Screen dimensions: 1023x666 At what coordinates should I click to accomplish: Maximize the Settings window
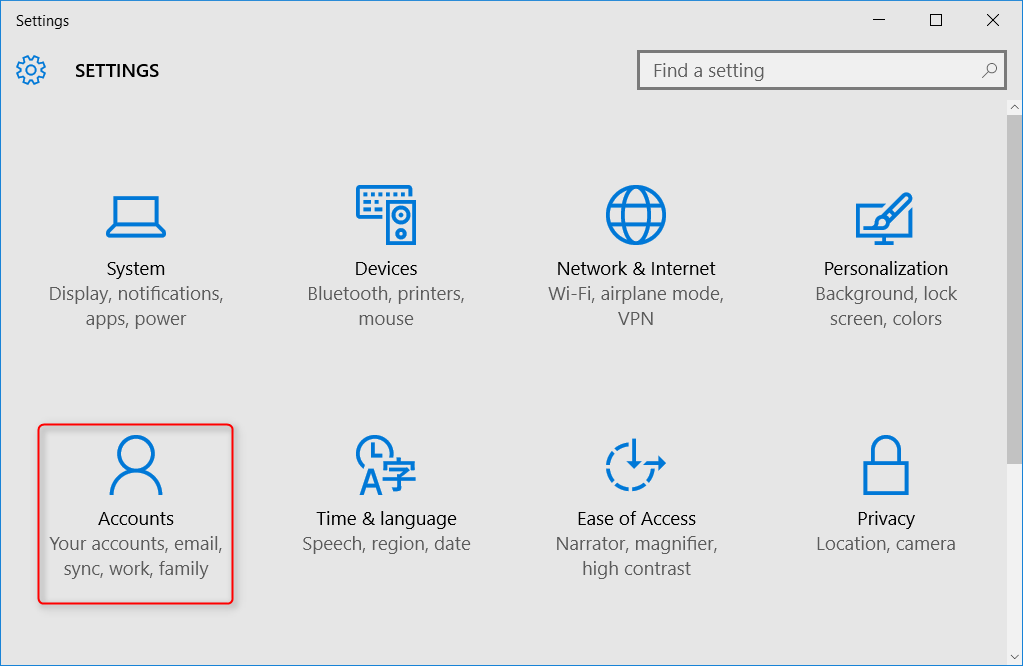coord(936,20)
